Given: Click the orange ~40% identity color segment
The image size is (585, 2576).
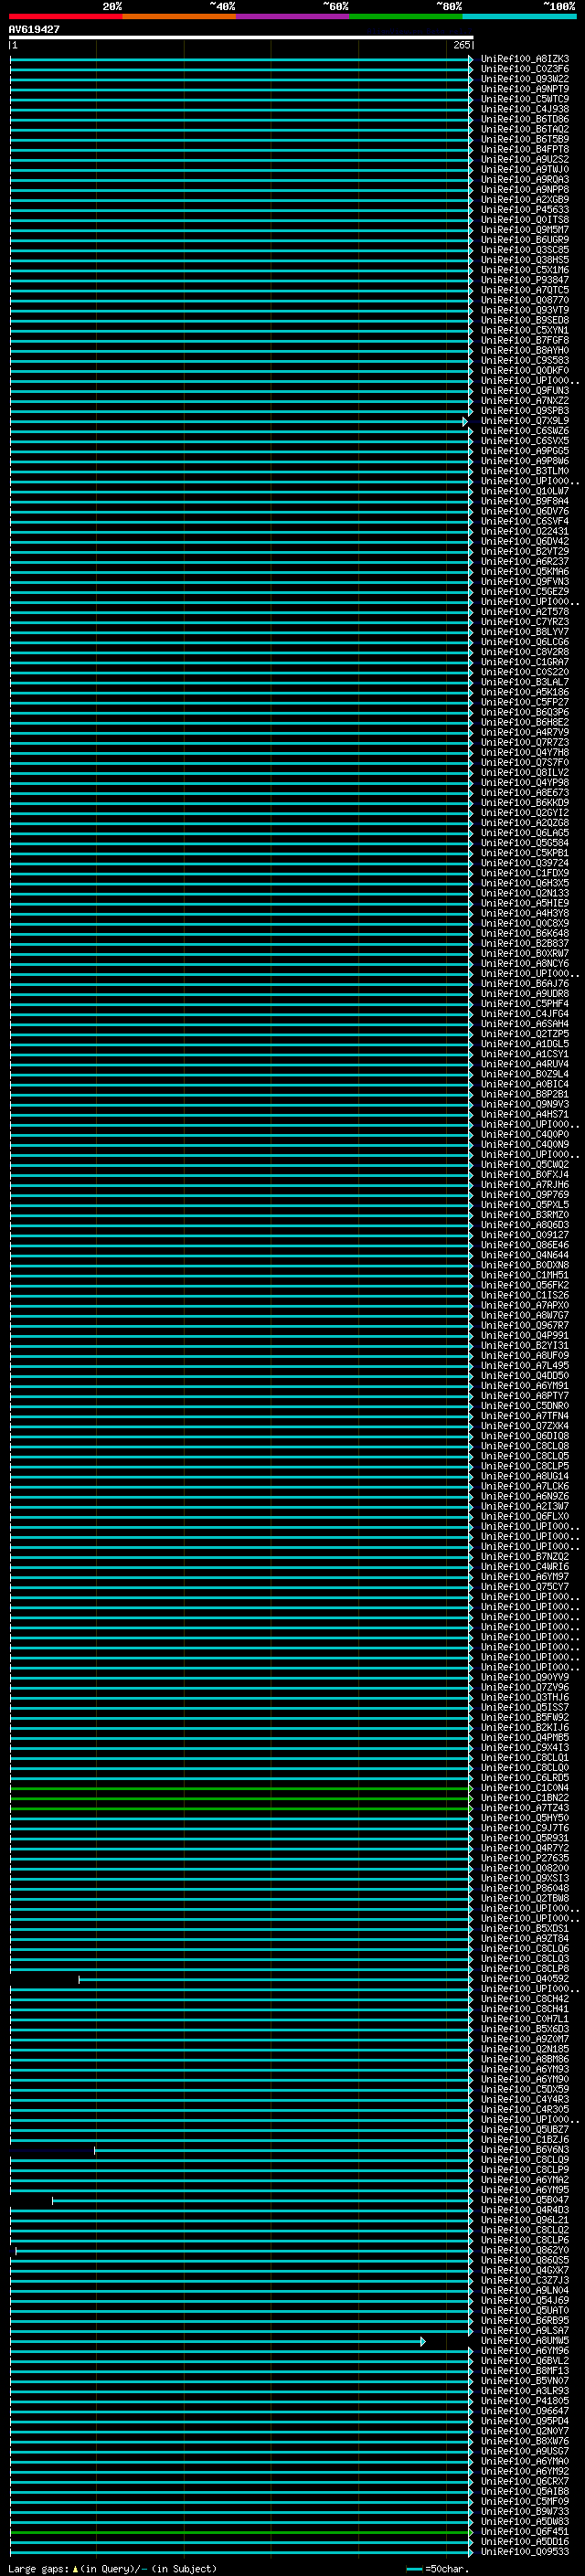Looking at the screenshot, I should [179, 17].
